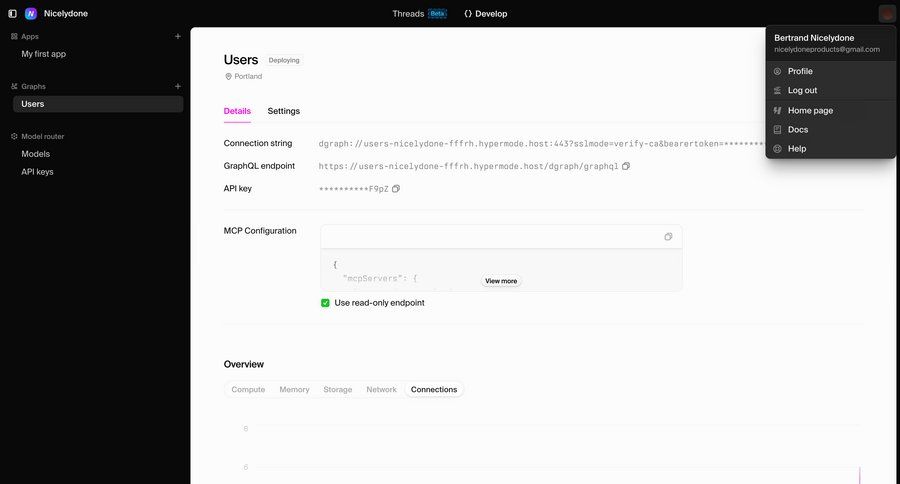Open Docs from account menu

(x=831, y=130)
